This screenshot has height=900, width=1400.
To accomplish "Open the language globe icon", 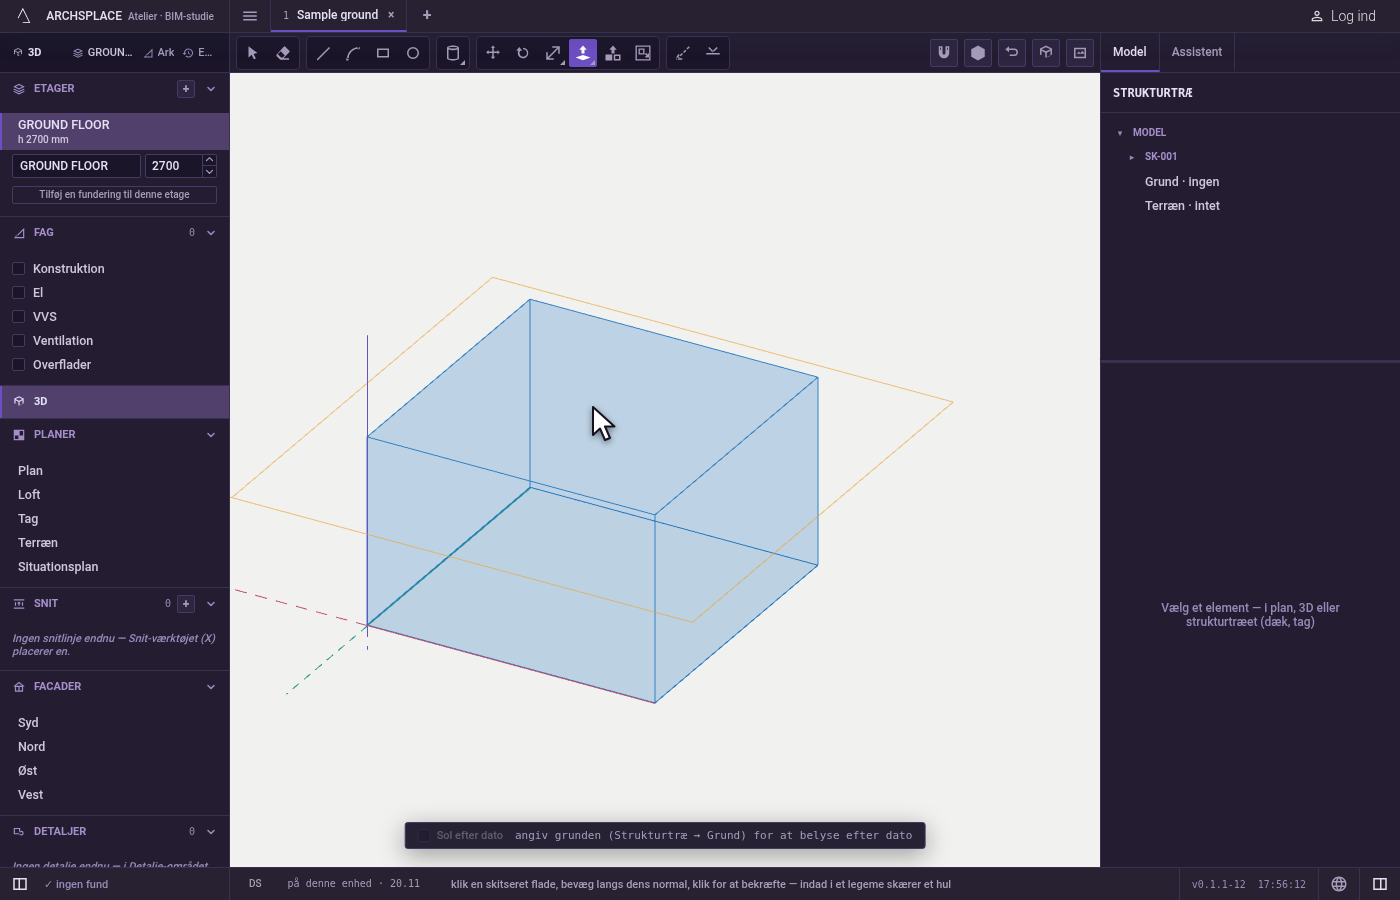I will click(x=1339, y=884).
